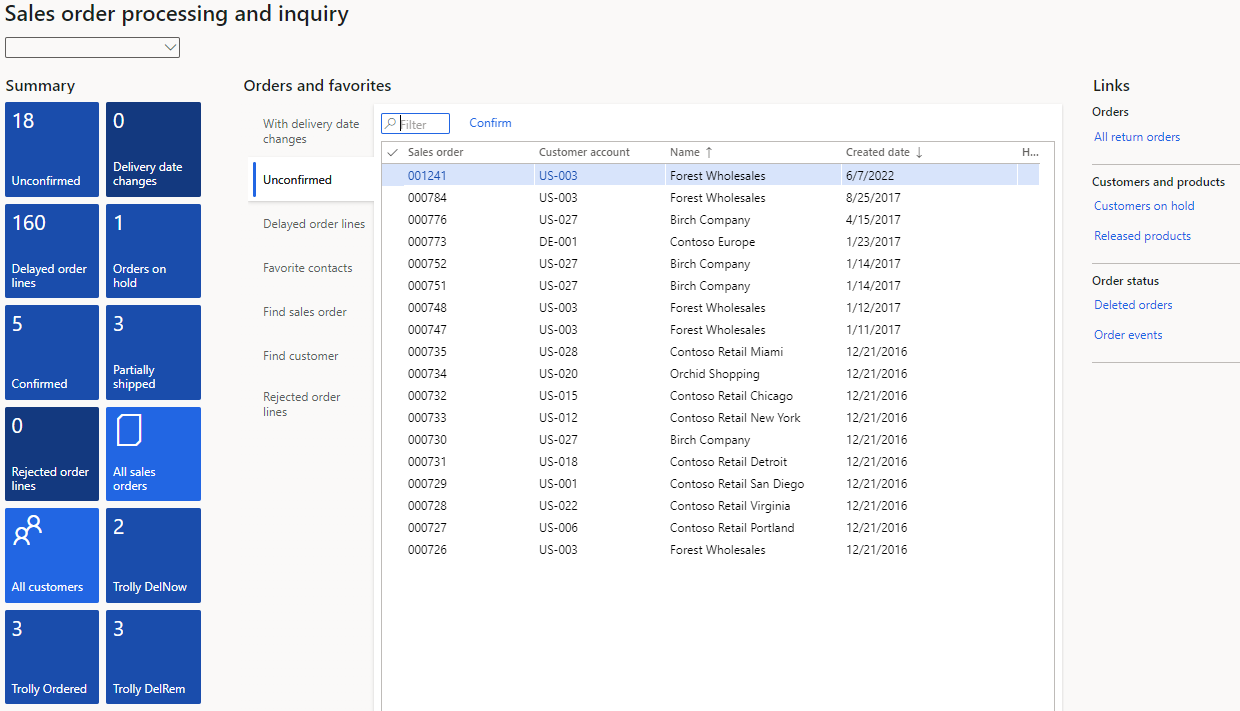Image resolution: width=1240 pixels, height=711 pixels.
Task: Click the Confirmed tile showing 5
Action: 51,352
